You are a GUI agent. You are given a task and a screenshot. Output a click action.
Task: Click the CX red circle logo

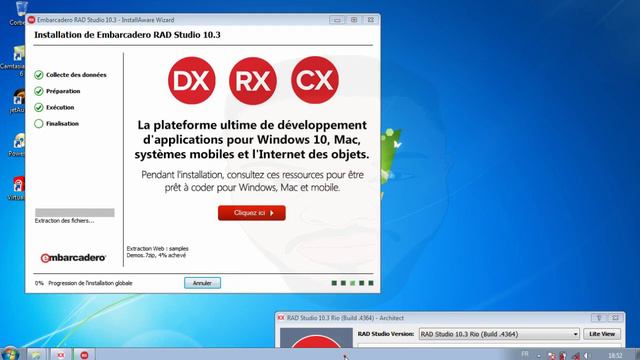(x=315, y=80)
